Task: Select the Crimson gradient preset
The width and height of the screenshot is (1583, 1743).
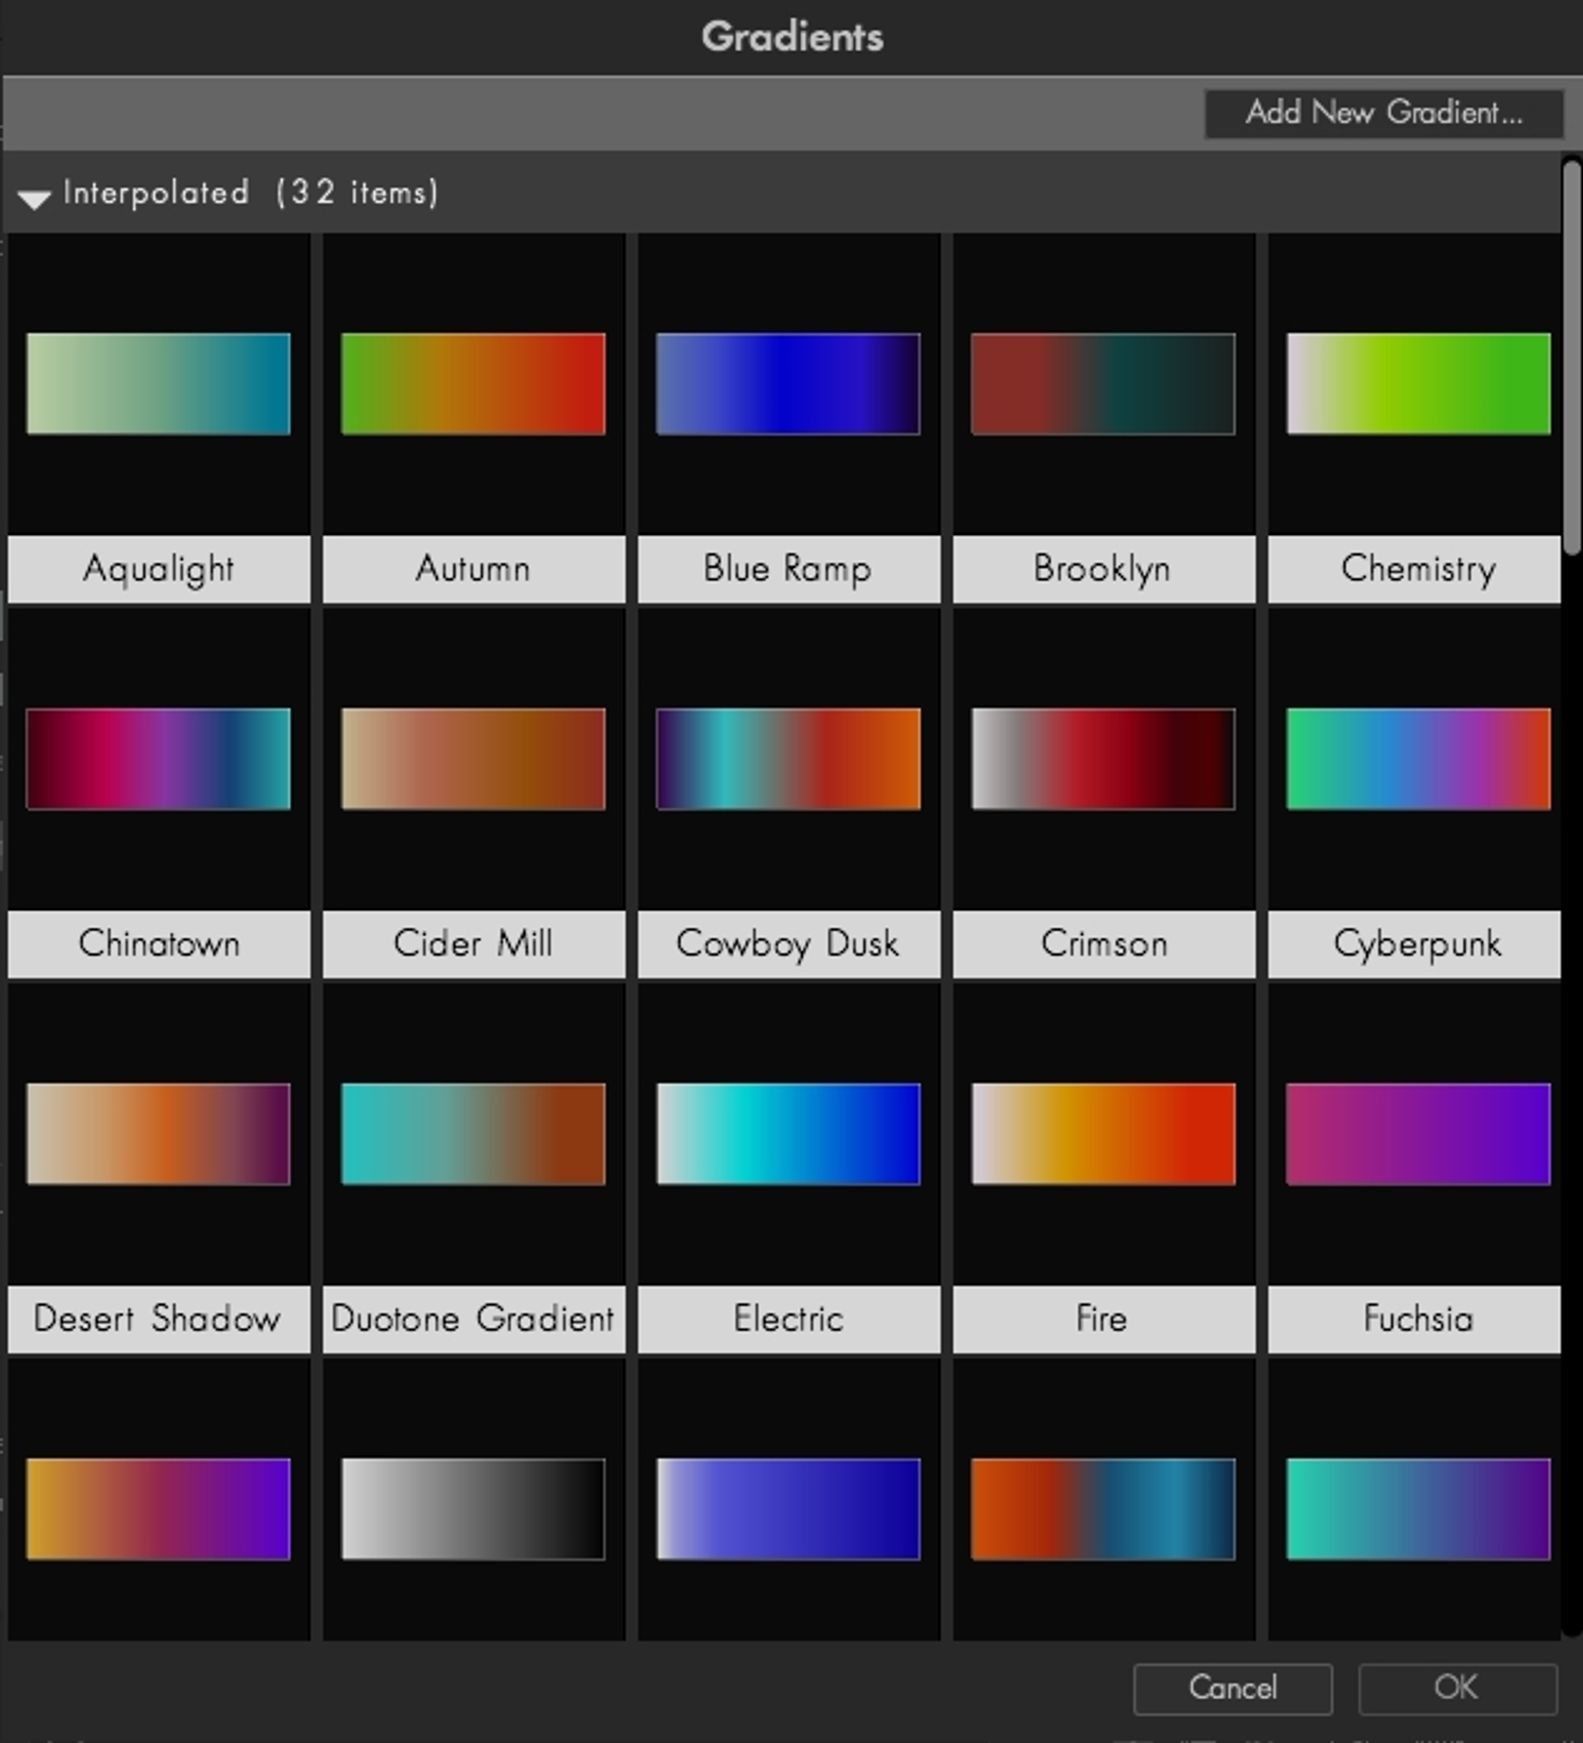Action: [x=1103, y=759]
